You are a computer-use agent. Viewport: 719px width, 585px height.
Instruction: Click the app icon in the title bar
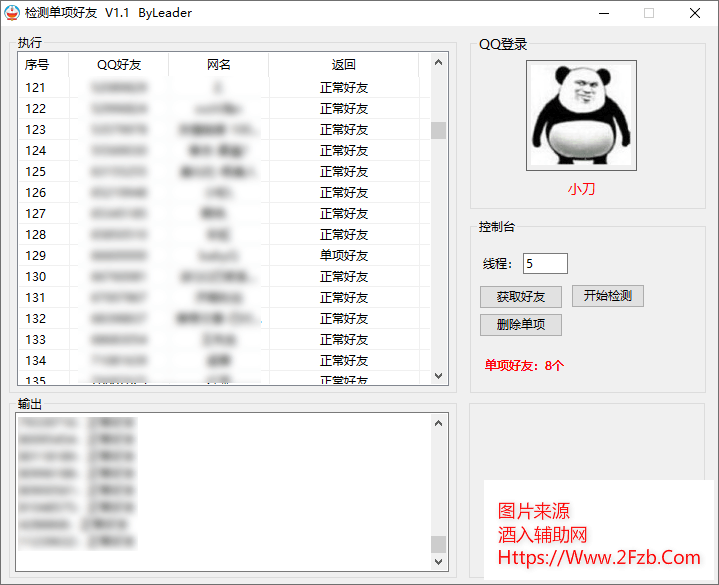tap(12, 13)
